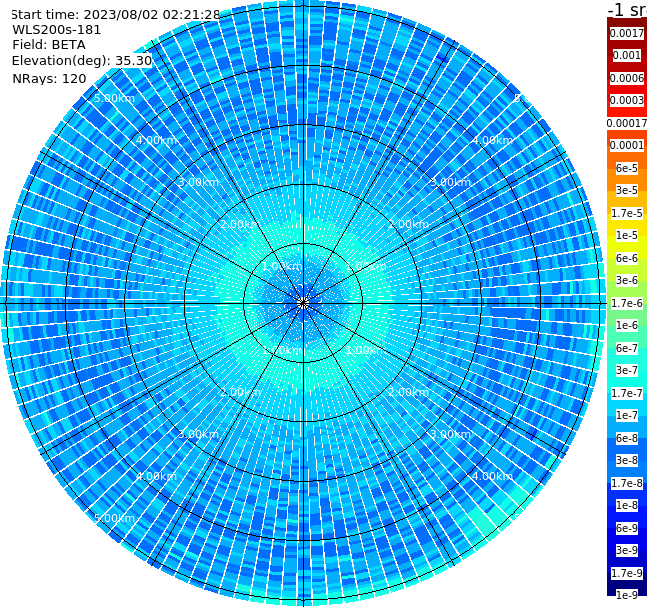The width and height of the screenshot is (647, 607).
Task: Click the NRays: 120 label
Action: tap(49, 78)
